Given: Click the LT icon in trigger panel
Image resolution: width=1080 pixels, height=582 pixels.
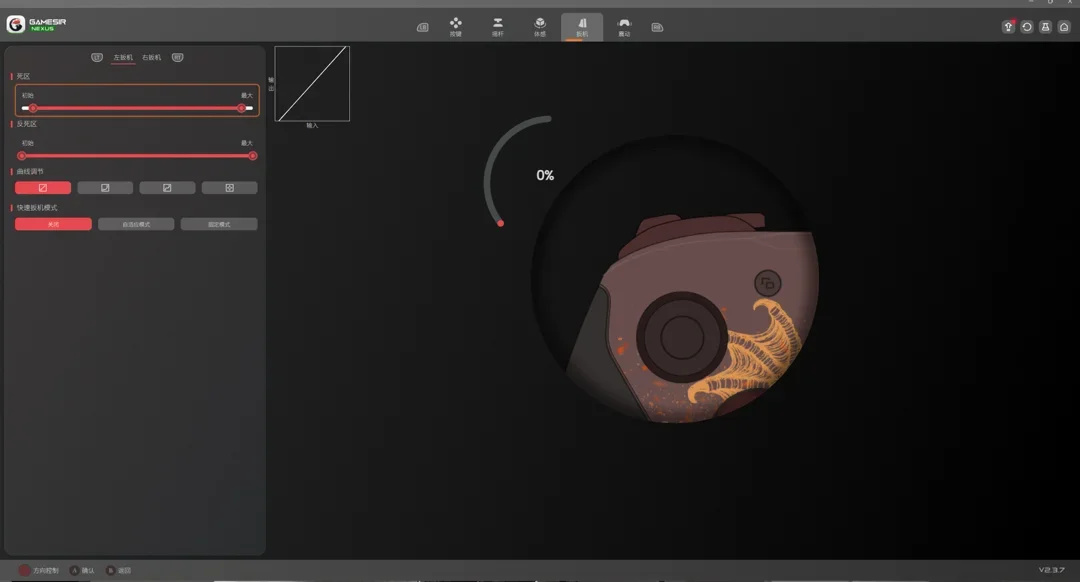Looking at the screenshot, I should pos(97,57).
